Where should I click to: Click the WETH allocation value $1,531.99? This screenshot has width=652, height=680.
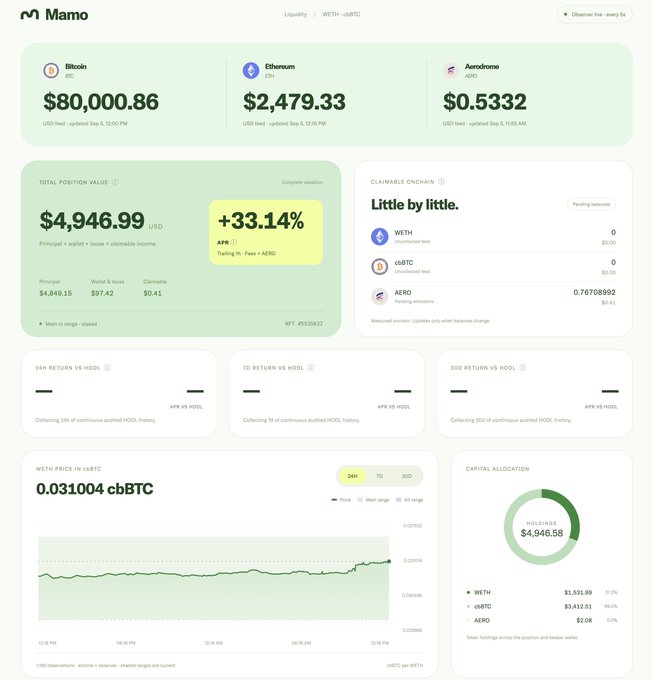pyautogui.click(x=578, y=592)
